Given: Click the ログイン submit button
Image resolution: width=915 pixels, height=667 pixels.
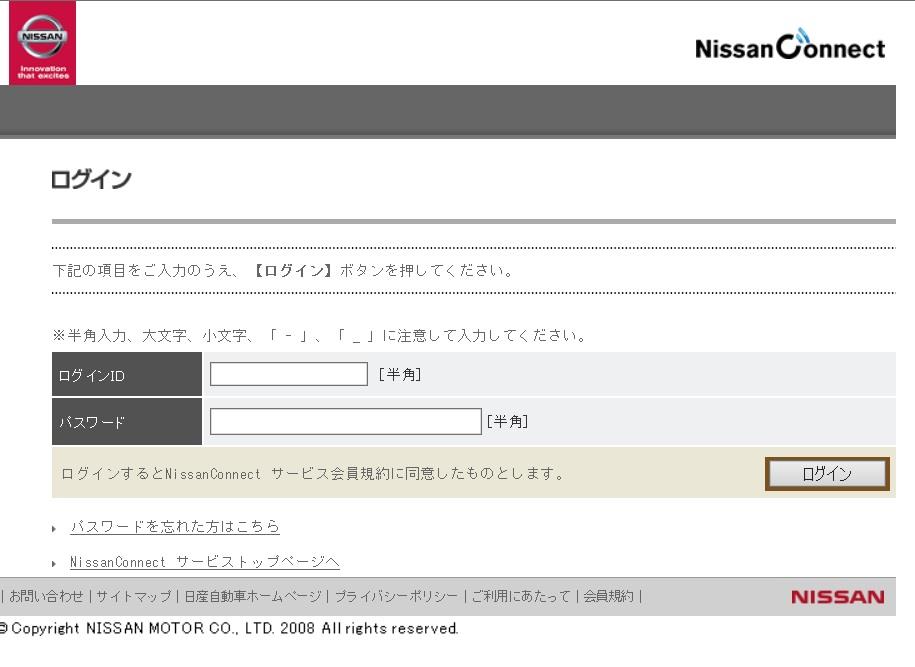Looking at the screenshot, I should click(827, 473).
